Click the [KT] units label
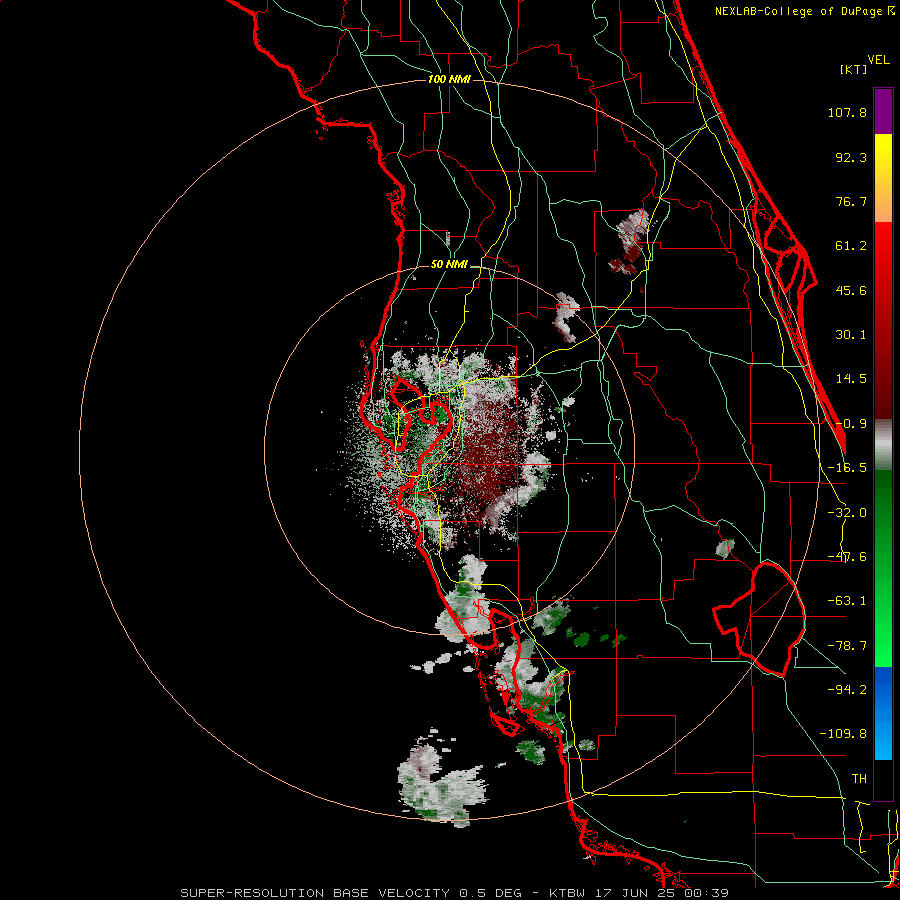The height and width of the screenshot is (900, 900). pos(854,69)
